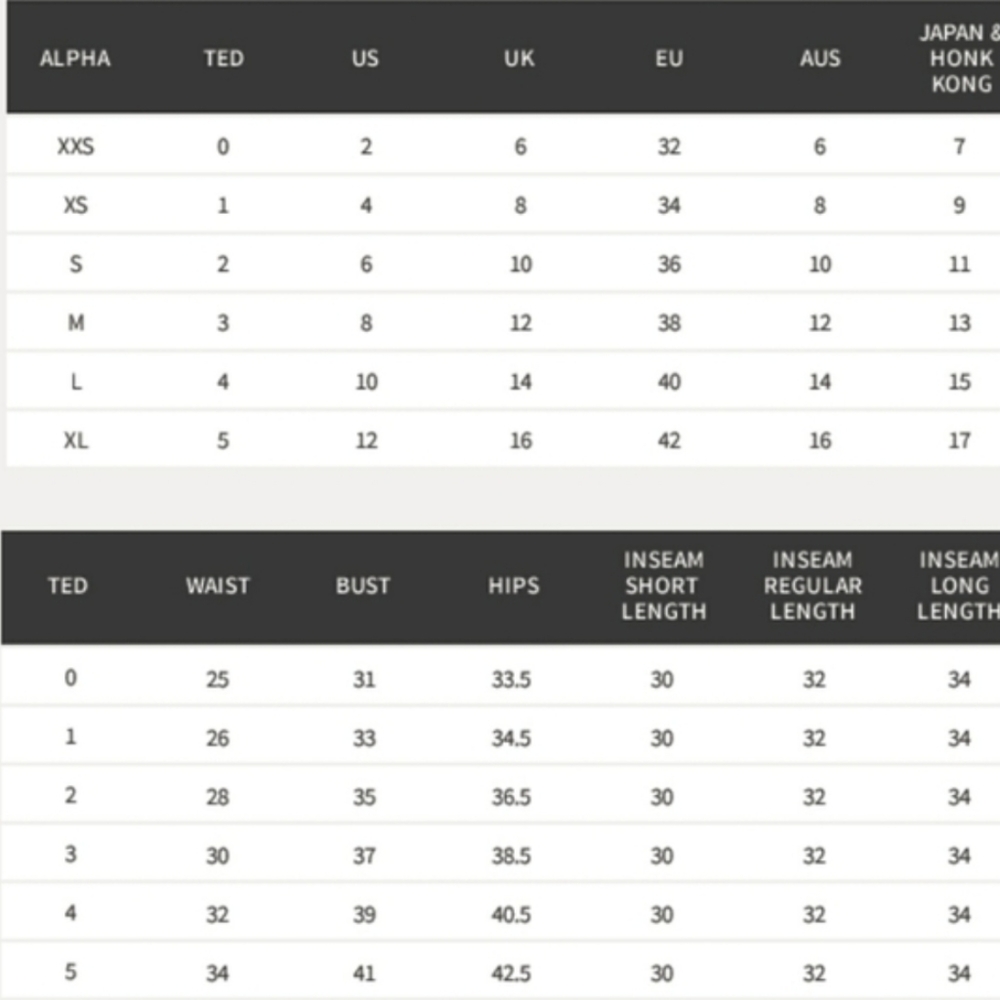This screenshot has width=1000, height=1000.
Task: Select the EU column header
Action: click(x=669, y=59)
